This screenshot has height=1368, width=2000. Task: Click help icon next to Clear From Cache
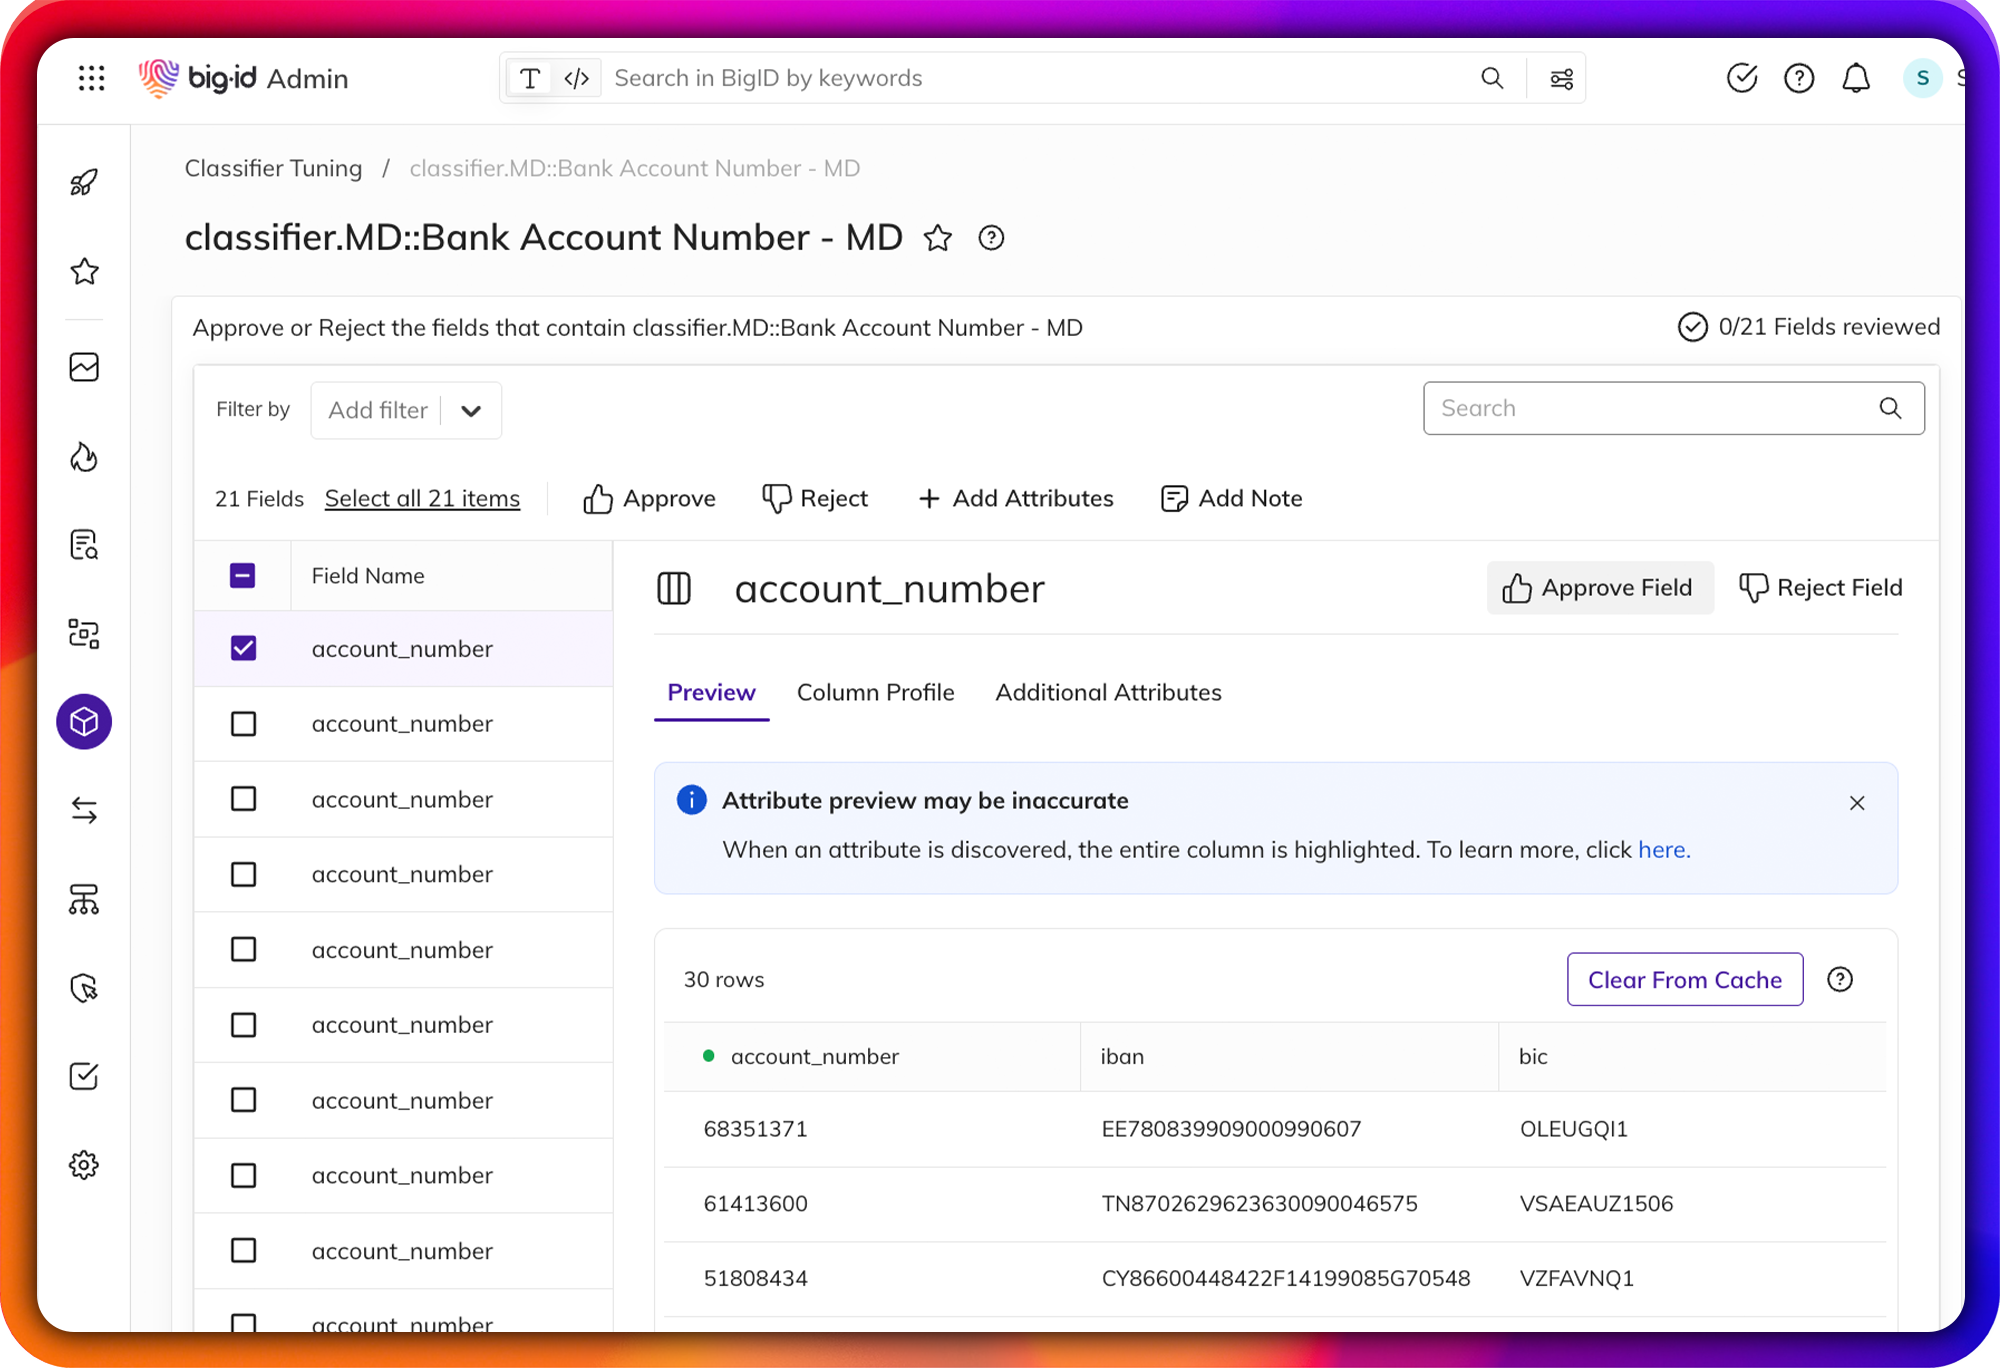tap(1840, 980)
